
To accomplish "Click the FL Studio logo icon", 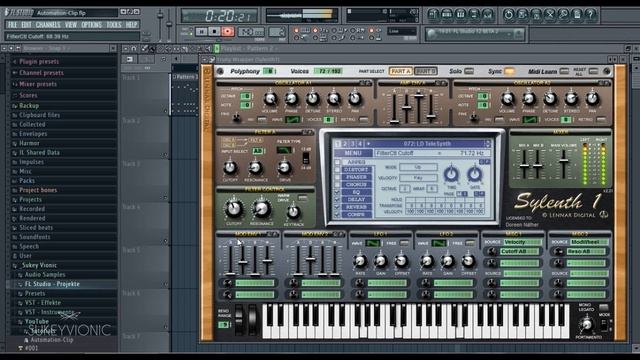I will pos(18,13).
